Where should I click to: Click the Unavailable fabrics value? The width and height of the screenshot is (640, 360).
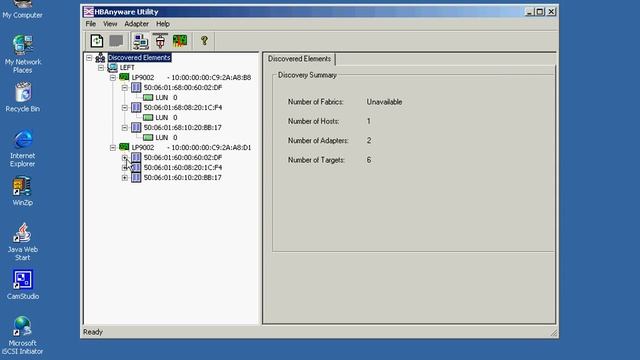[x=384, y=102]
